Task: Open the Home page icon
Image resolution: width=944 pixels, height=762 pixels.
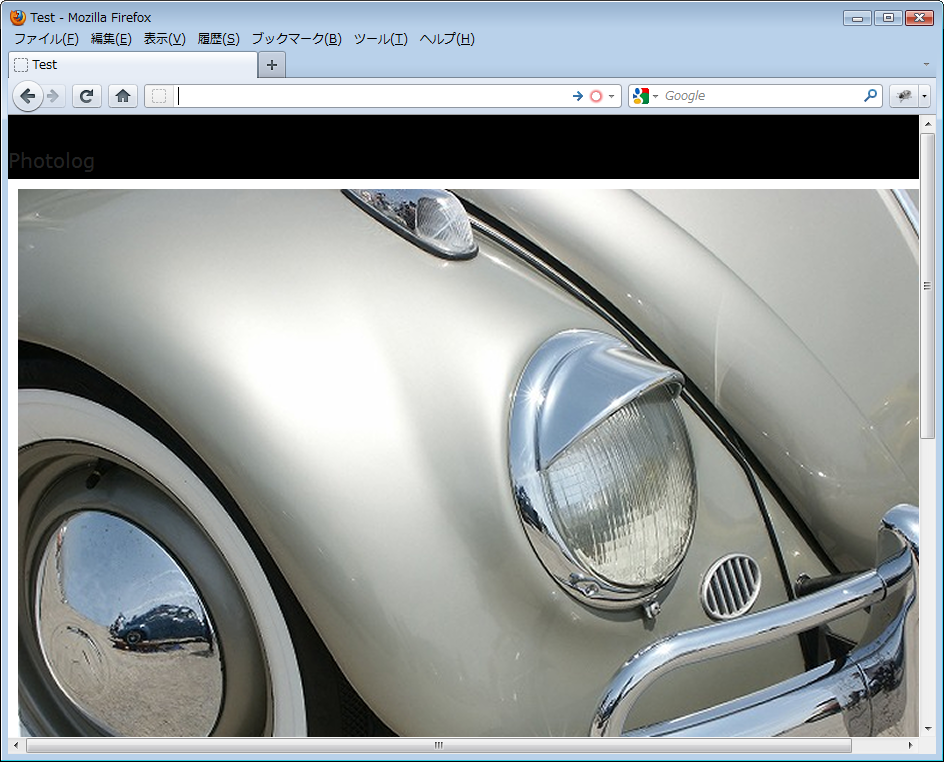Action: pyautogui.click(x=123, y=96)
